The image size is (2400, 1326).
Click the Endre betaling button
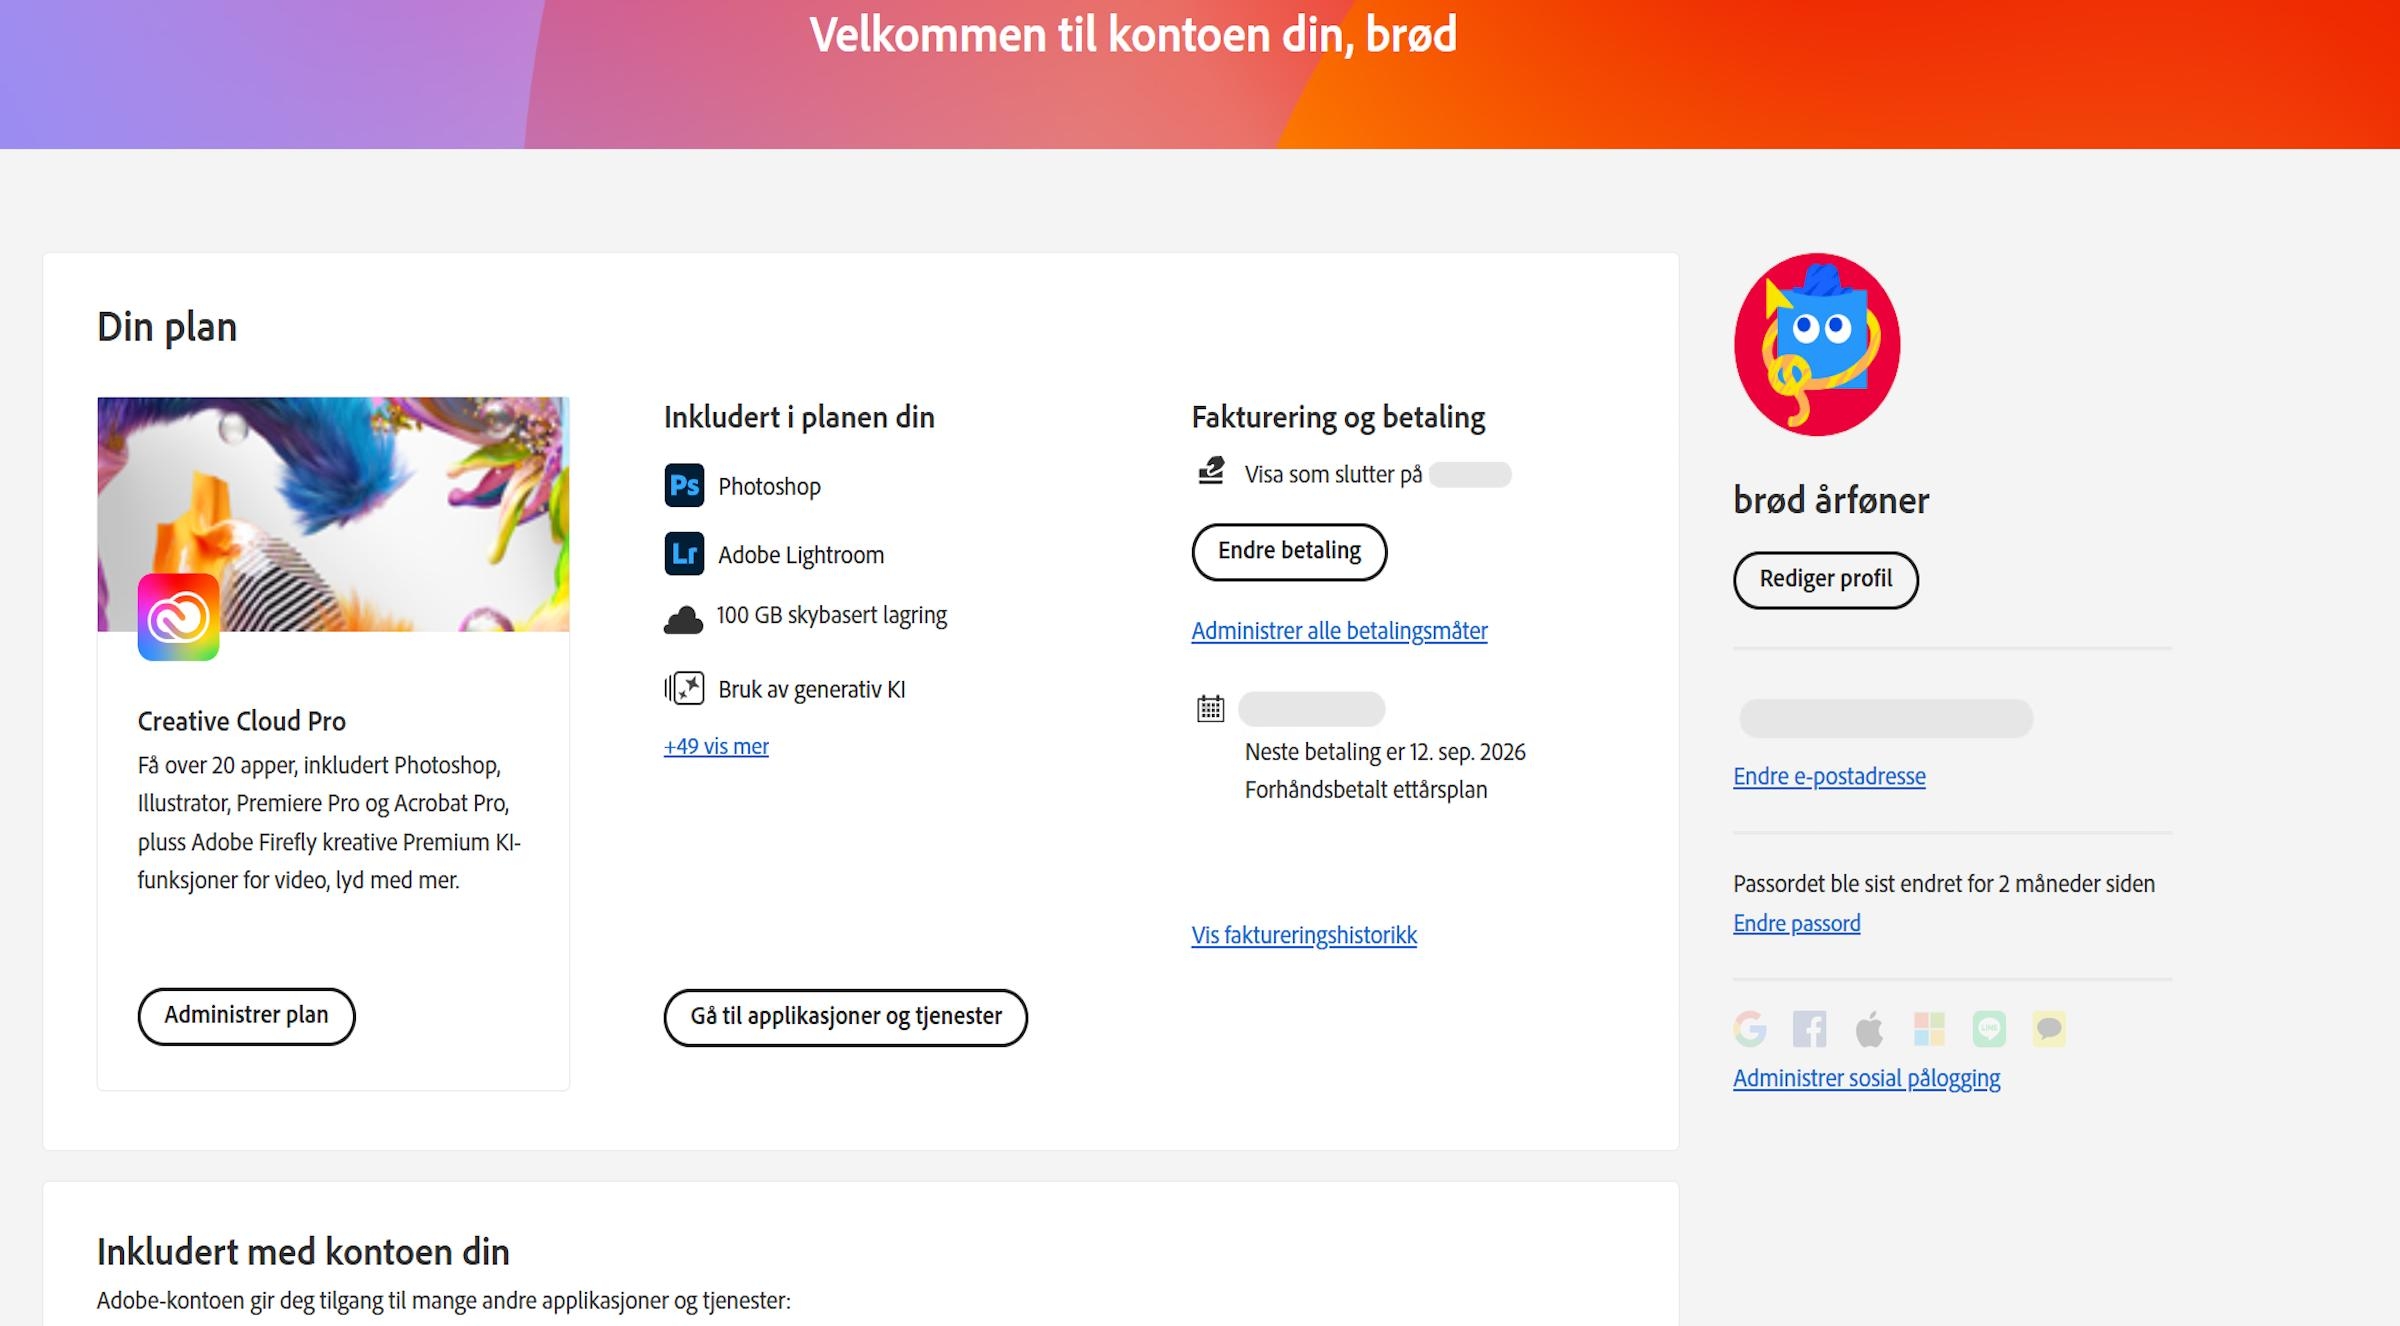(1288, 551)
